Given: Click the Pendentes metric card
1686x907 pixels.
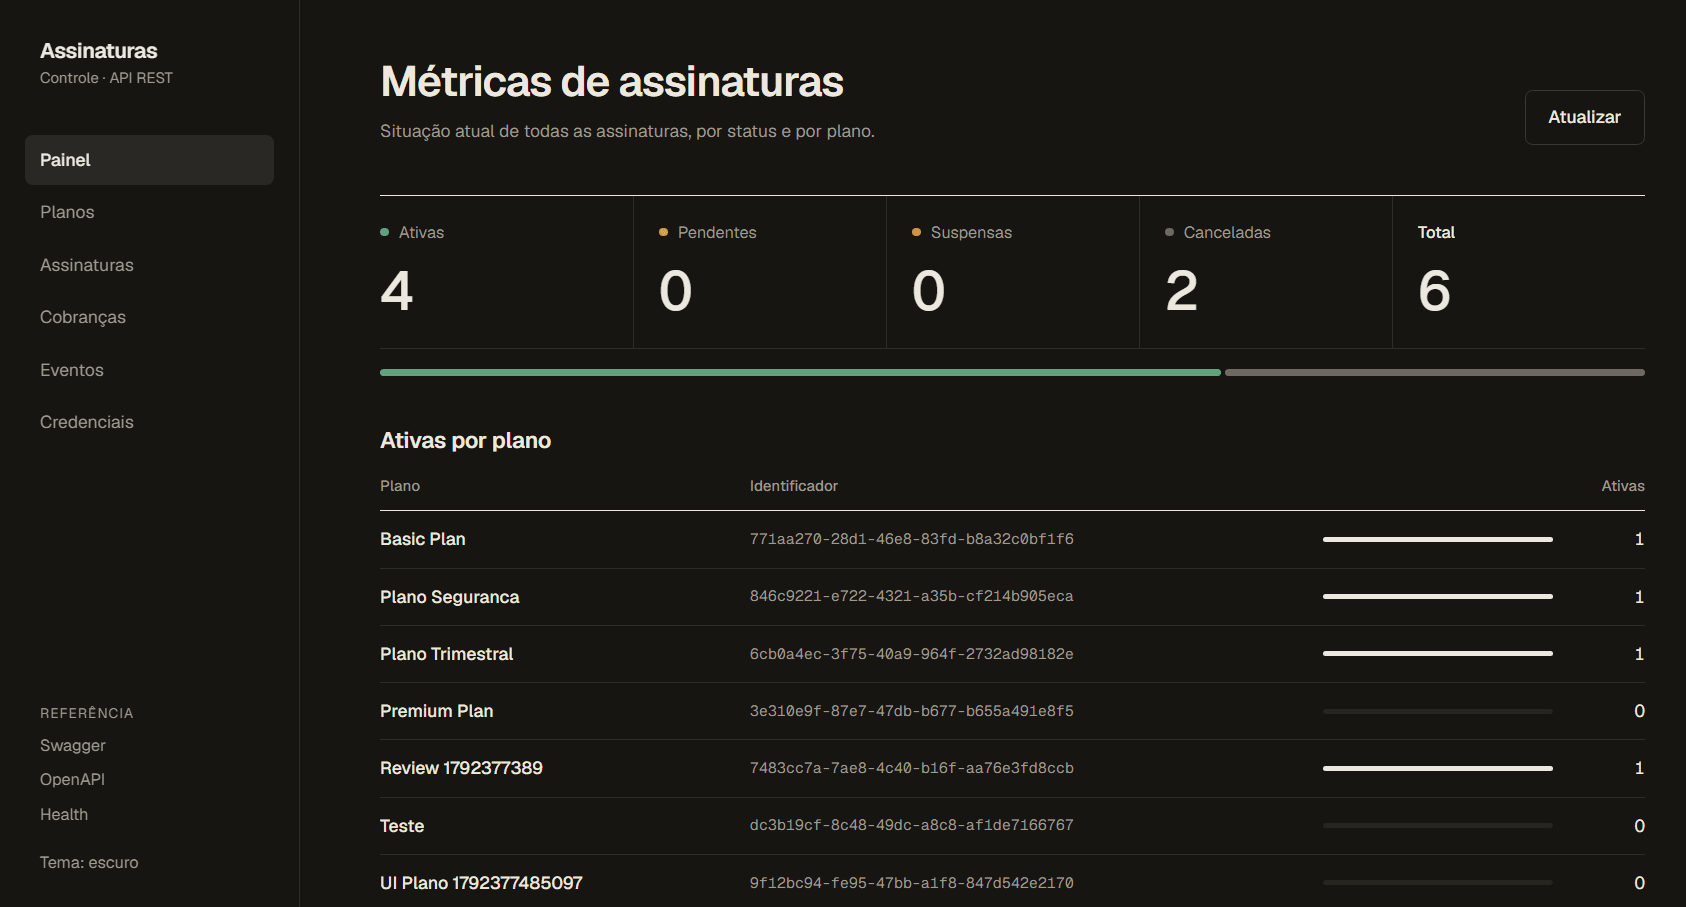Looking at the screenshot, I should click(760, 272).
